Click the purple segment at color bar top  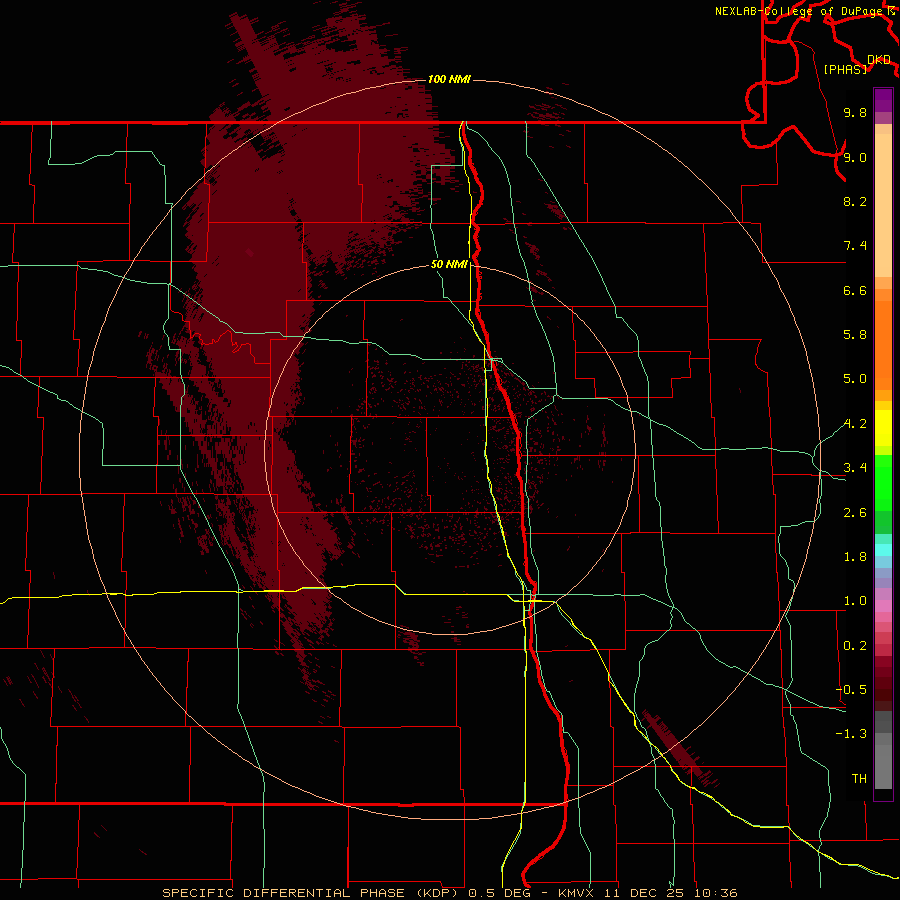[883, 100]
